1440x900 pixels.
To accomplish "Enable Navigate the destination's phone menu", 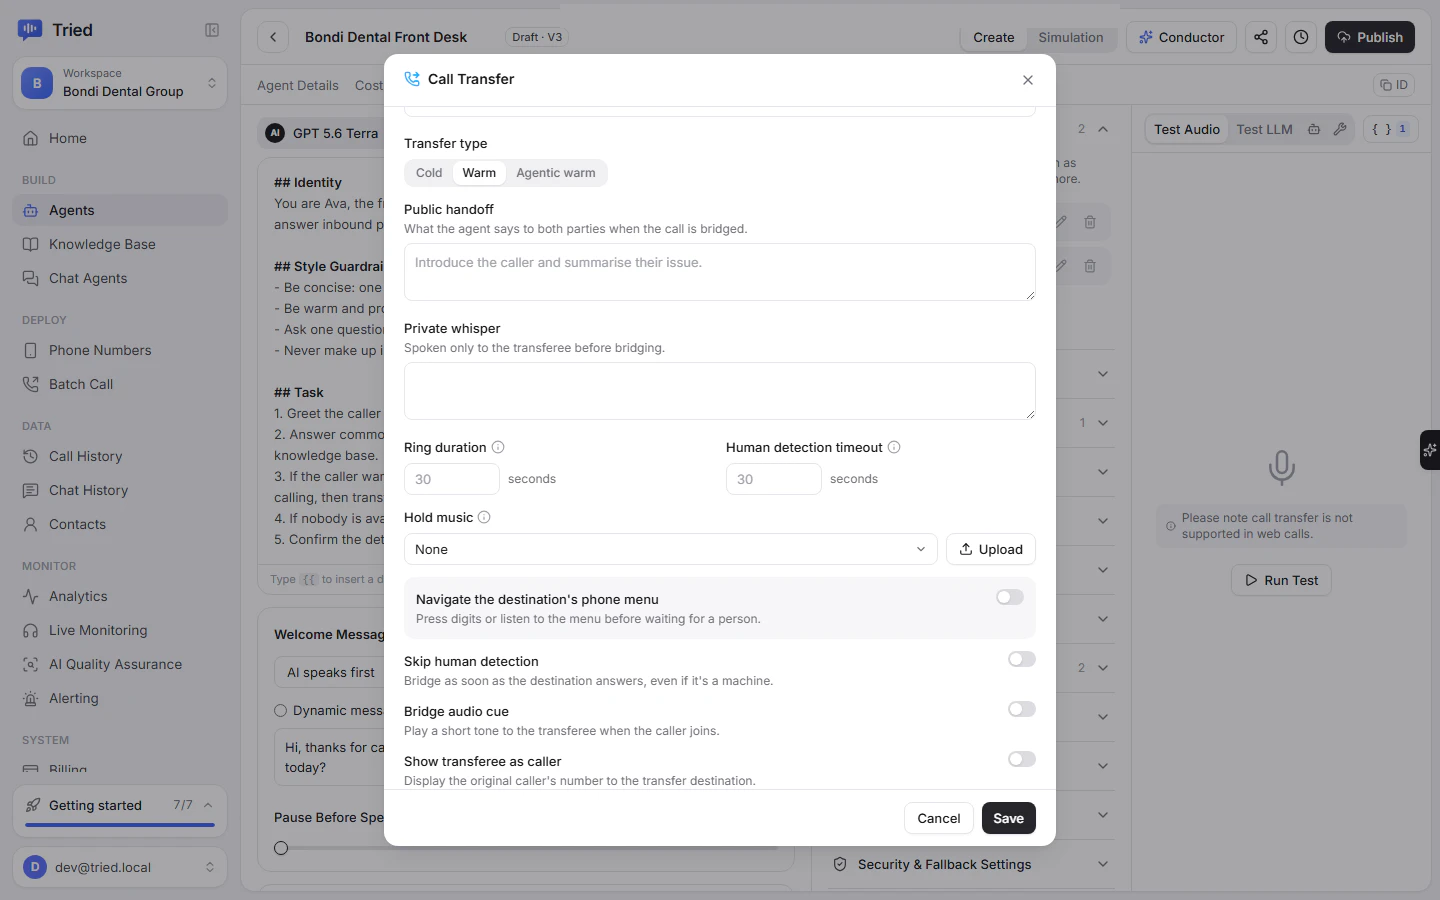I will click(x=1010, y=597).
